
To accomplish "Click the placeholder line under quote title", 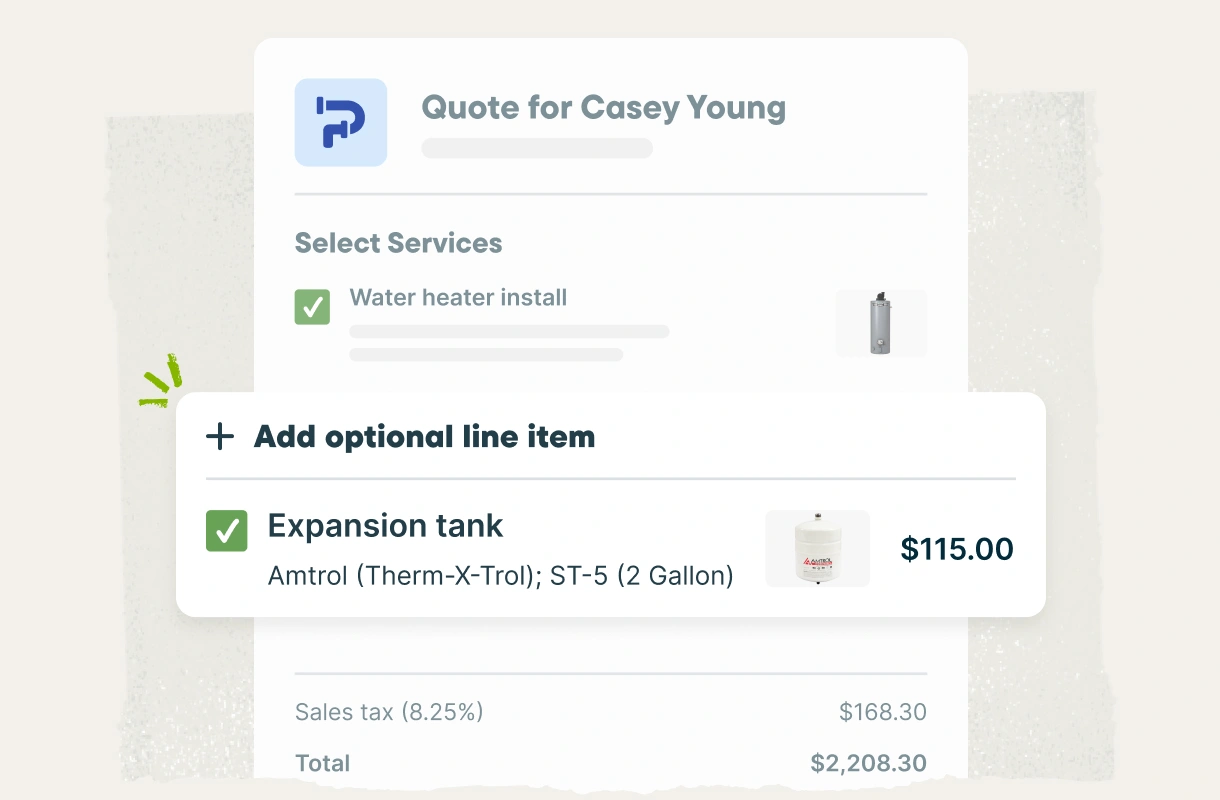I will (537, 148).
